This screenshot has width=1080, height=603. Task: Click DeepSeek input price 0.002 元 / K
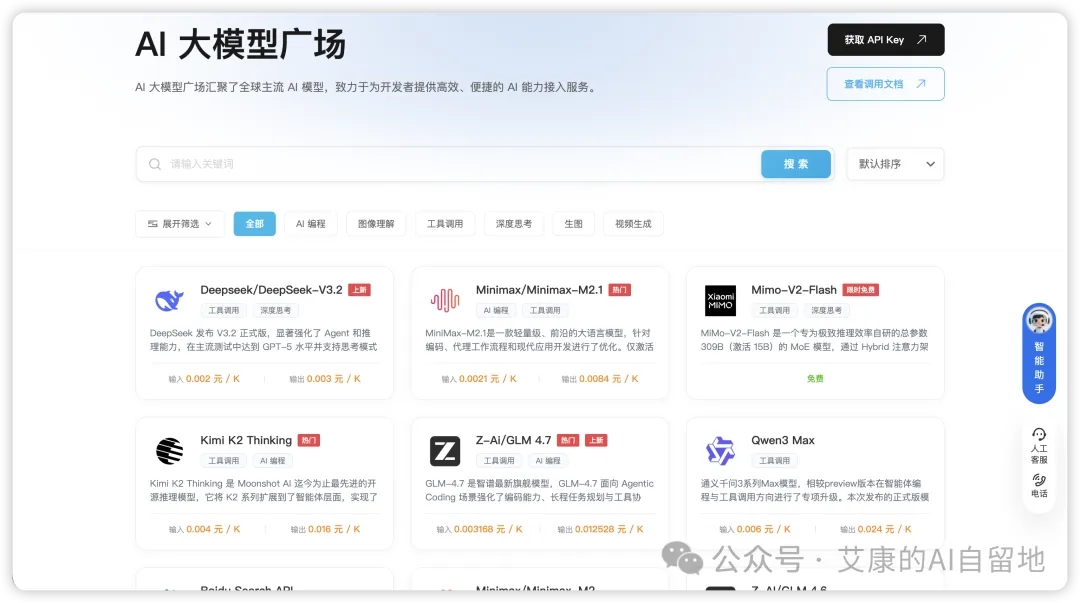coord(213,379)
